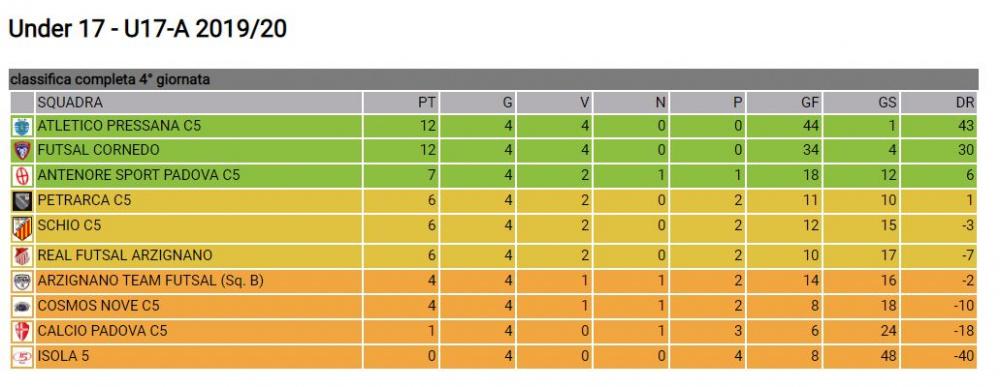Select the Isola 5 team logo
This screenshot has height=387, width=1000.
22,356
